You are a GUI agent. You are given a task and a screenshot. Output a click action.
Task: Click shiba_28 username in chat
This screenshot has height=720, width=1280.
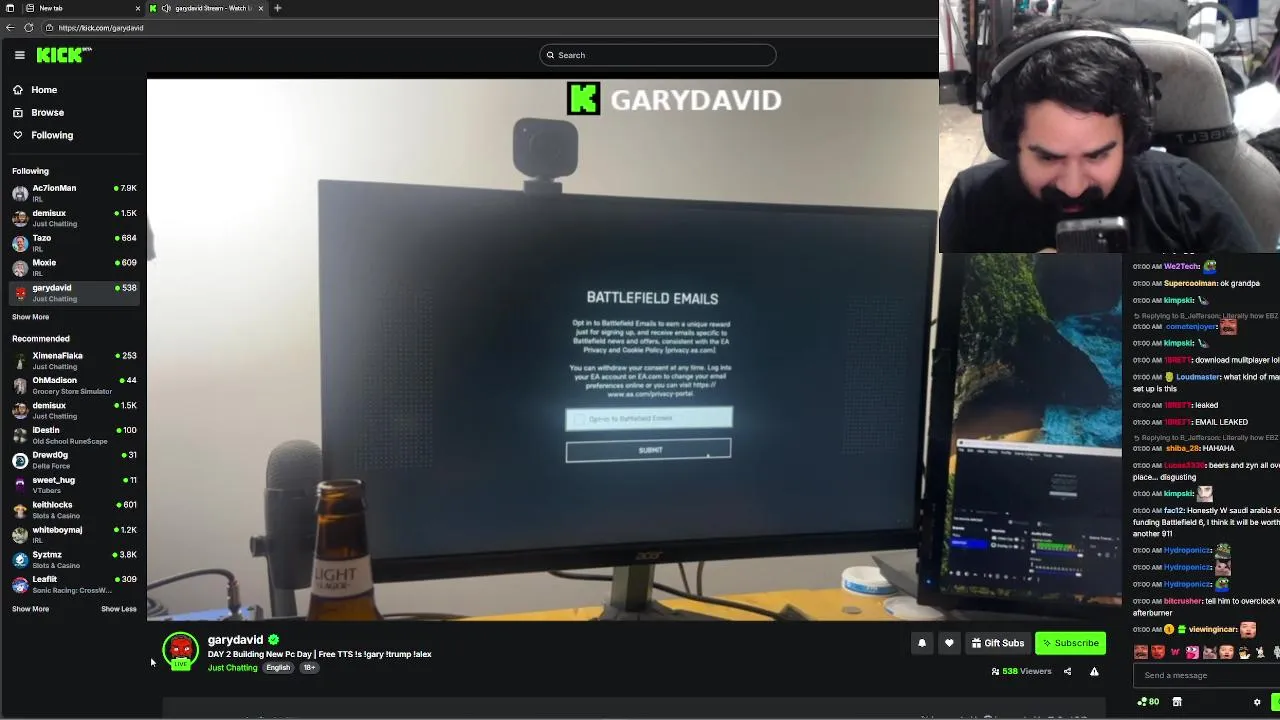[x=1182, y=448]
